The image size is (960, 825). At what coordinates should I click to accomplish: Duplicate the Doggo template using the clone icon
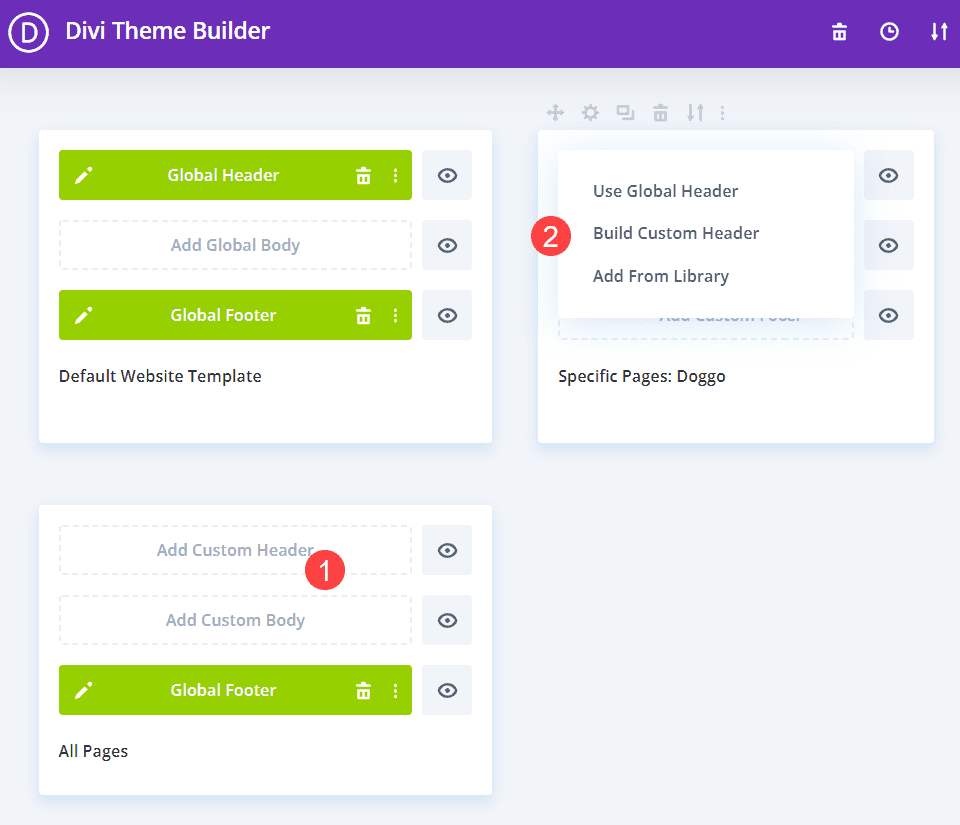click(625, 113)
